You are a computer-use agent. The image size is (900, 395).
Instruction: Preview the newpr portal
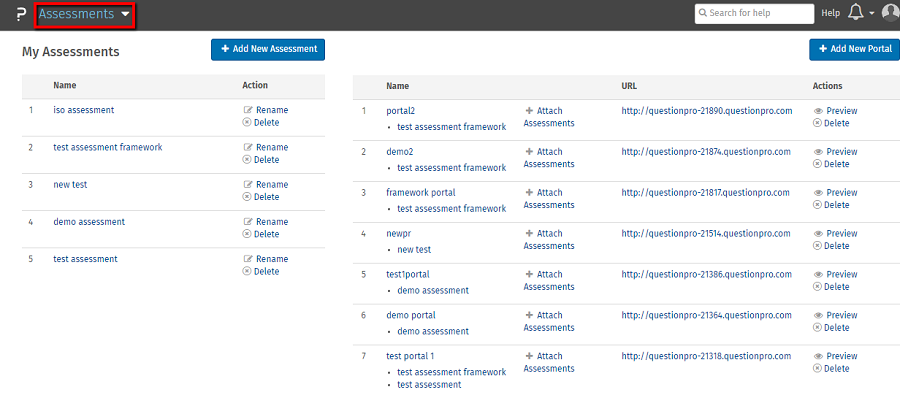(835, 234)
